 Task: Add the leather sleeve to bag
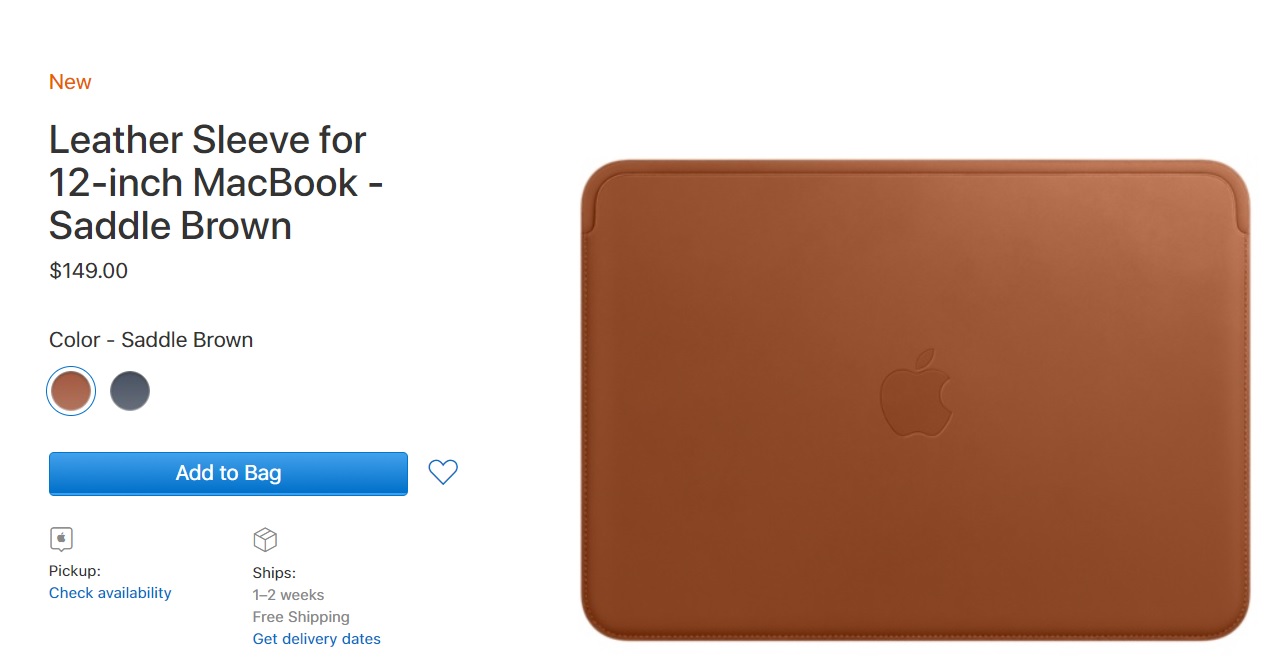pyautogui.click(x=228, y=473)
